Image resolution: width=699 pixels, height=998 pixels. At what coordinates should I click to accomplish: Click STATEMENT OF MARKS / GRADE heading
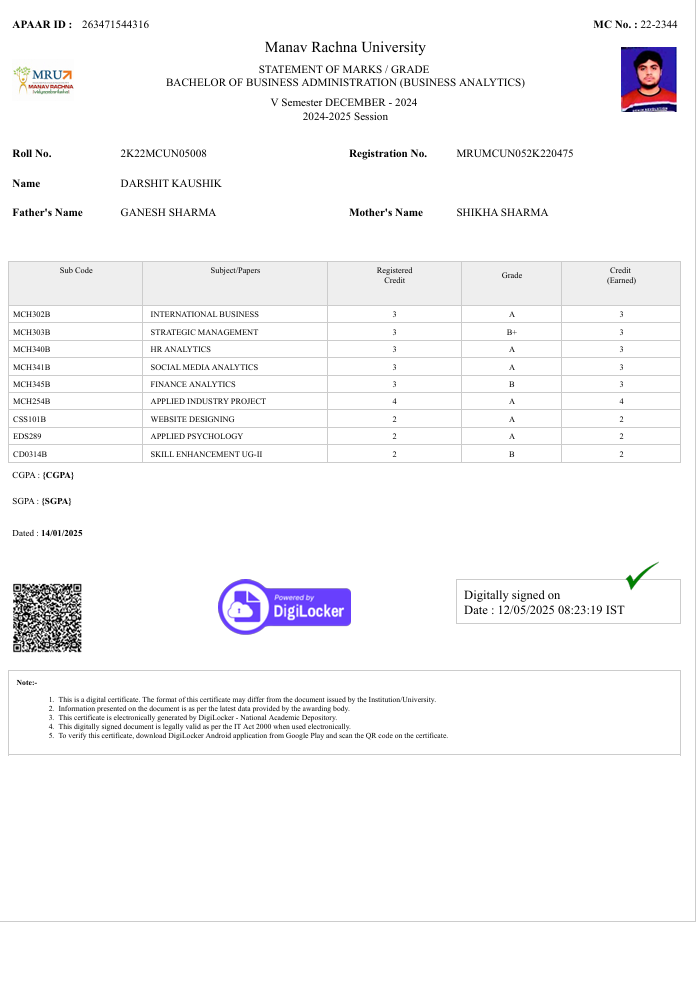pyautogui.click(x=344, y=69)
